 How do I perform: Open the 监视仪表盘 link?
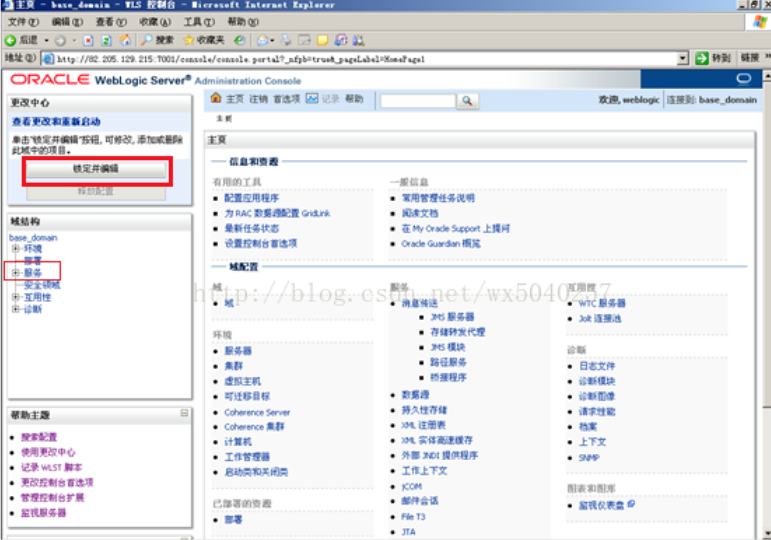click(601, 505)
